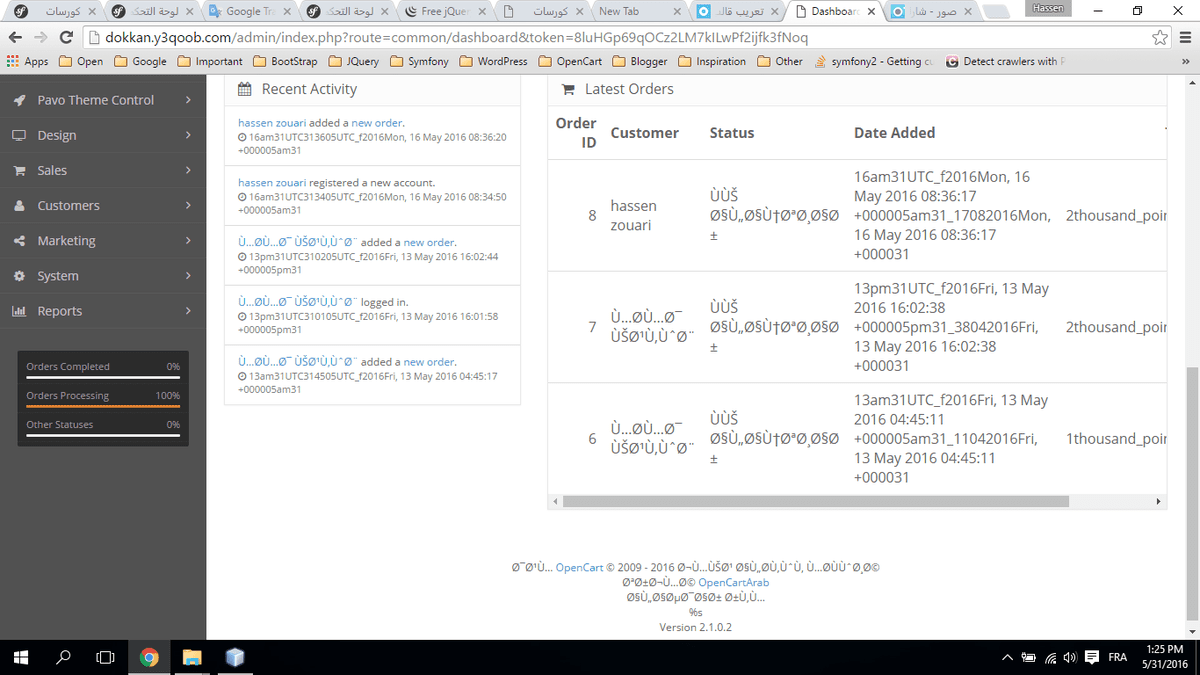Expand chevron beside Pavo Theme Control

coord(188,100)
